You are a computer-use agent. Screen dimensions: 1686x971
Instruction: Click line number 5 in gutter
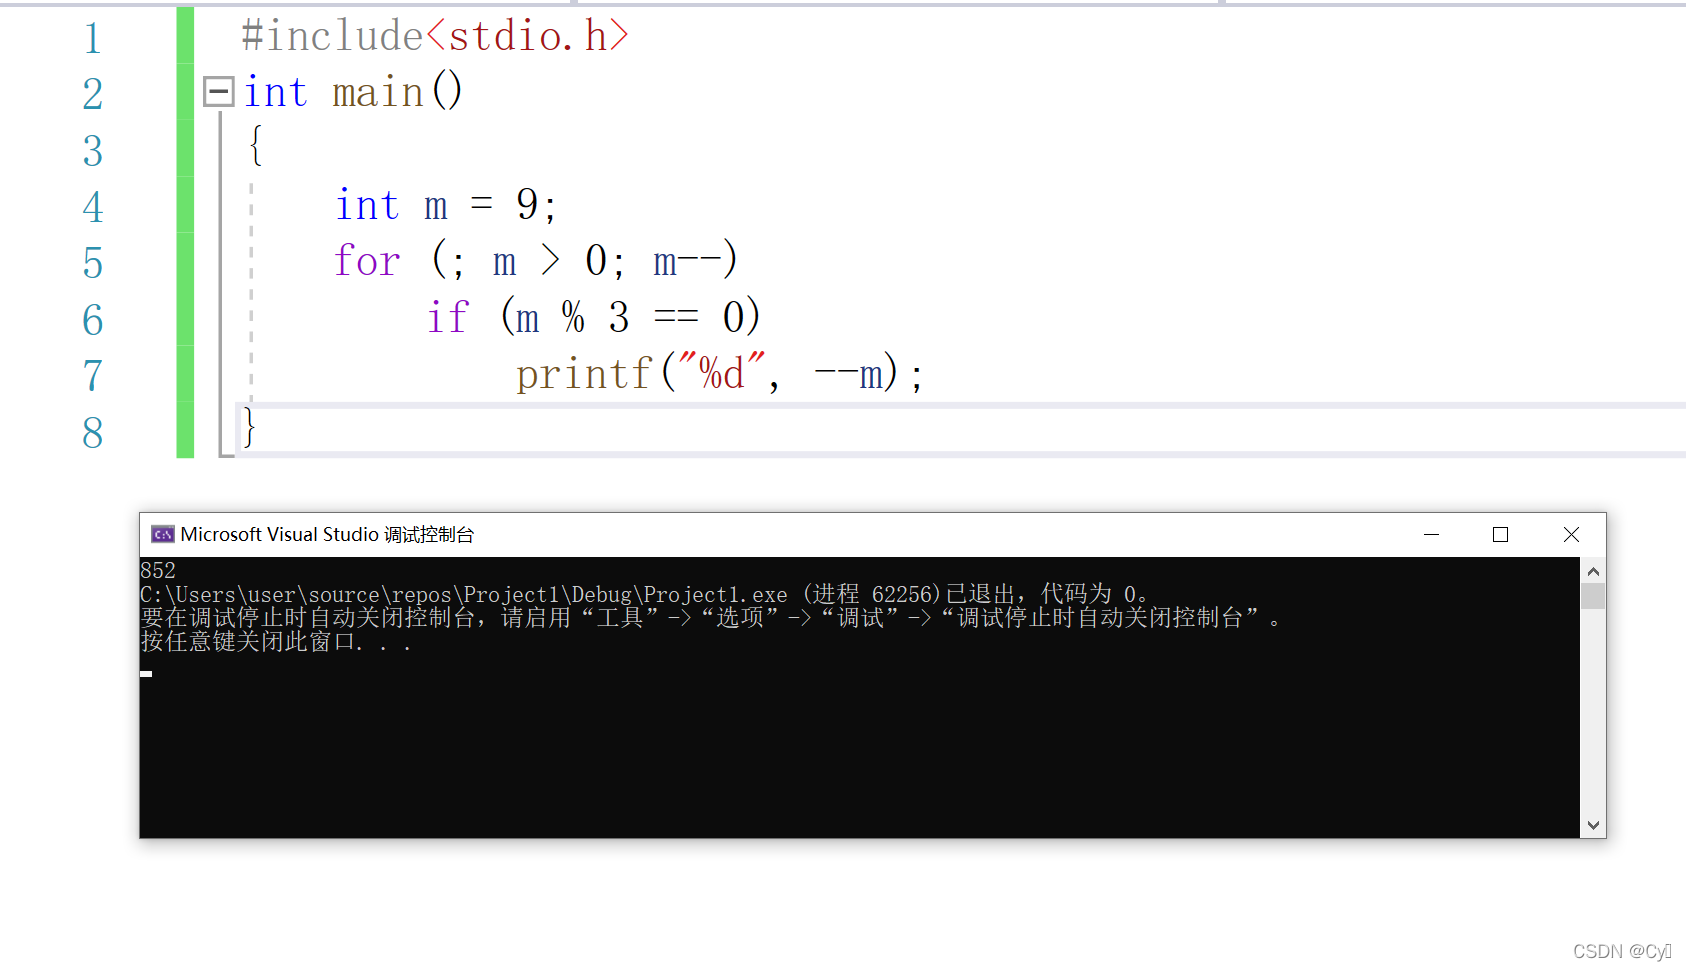(x=93, y=263)
